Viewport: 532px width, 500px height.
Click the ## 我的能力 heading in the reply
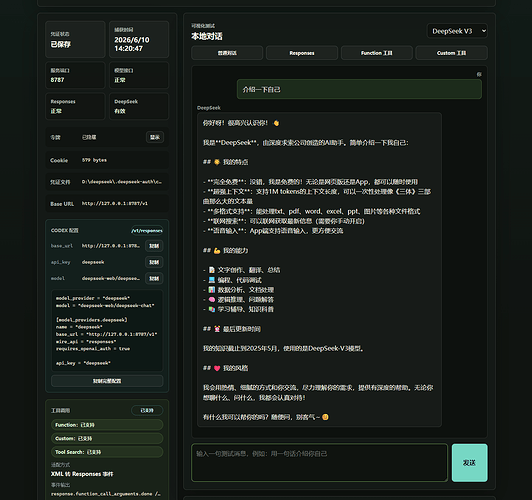point(225,251)
